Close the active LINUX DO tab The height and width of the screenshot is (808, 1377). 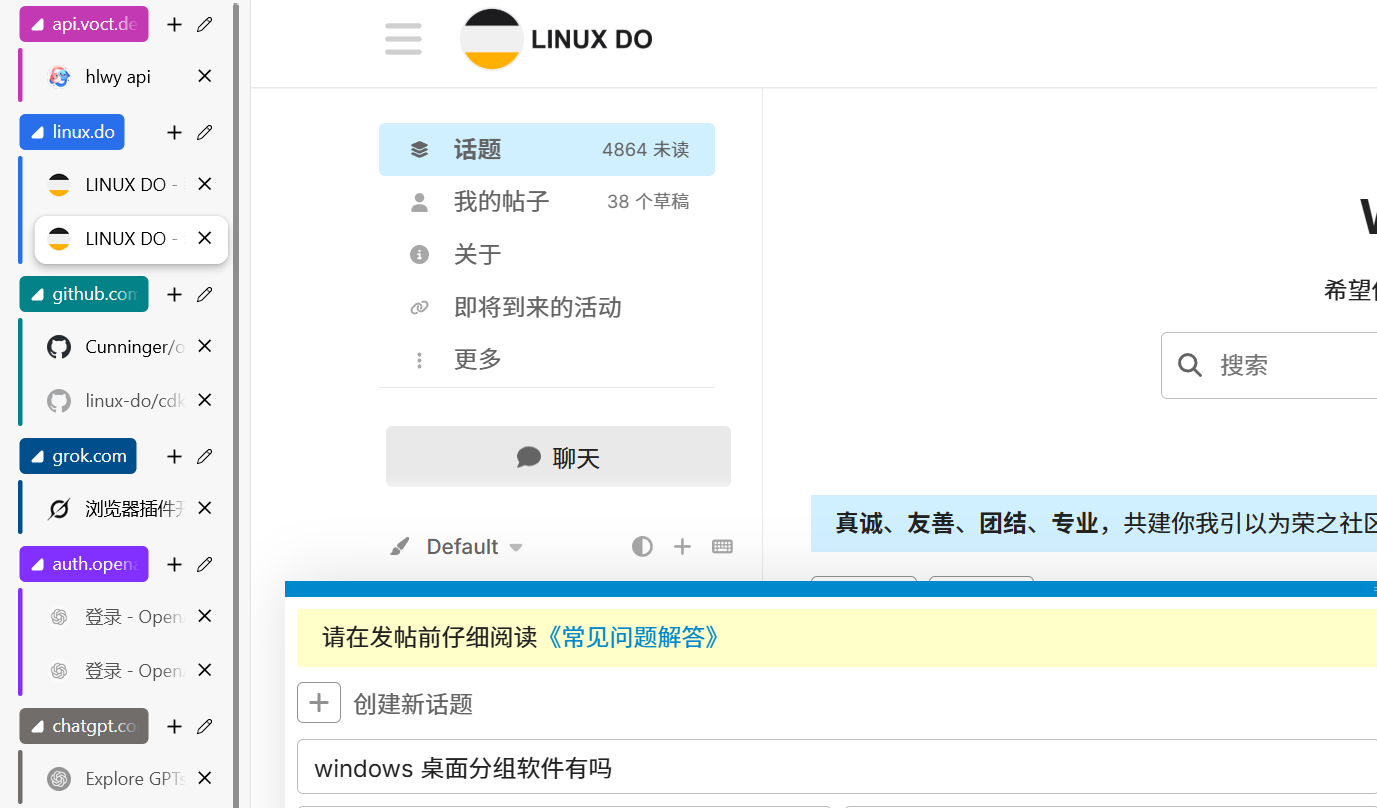tap(205, 238)
